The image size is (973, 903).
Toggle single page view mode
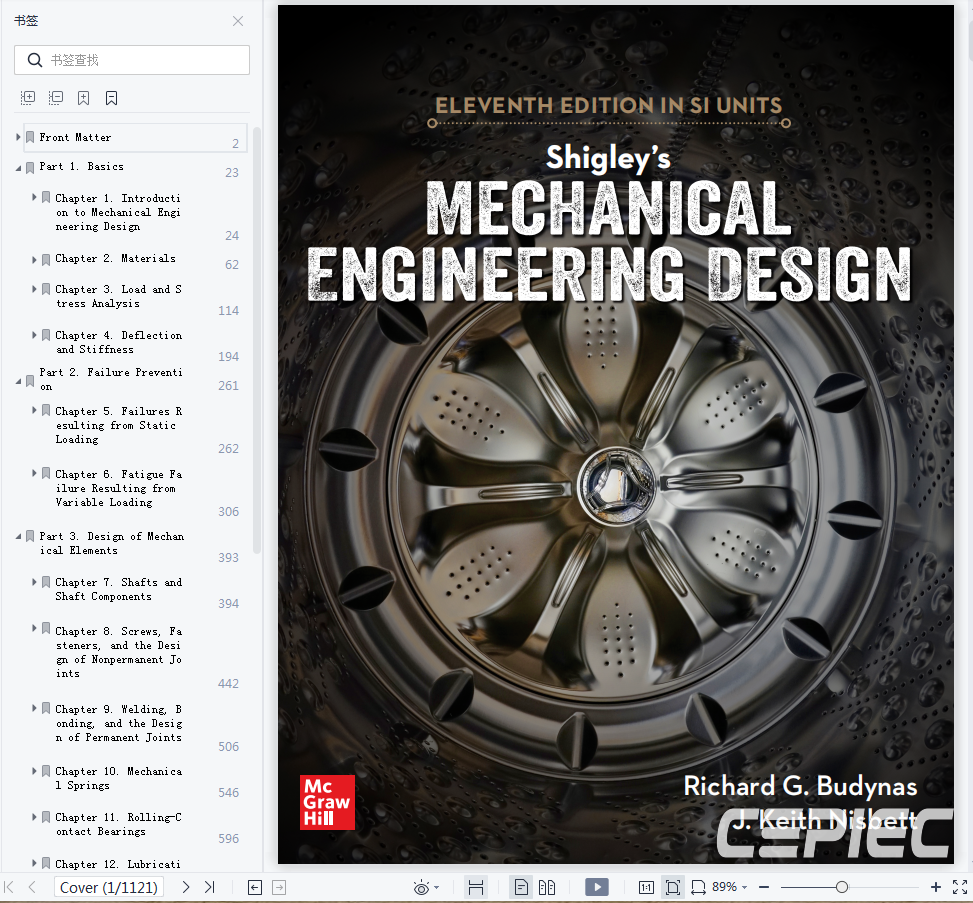coord(521,887)
